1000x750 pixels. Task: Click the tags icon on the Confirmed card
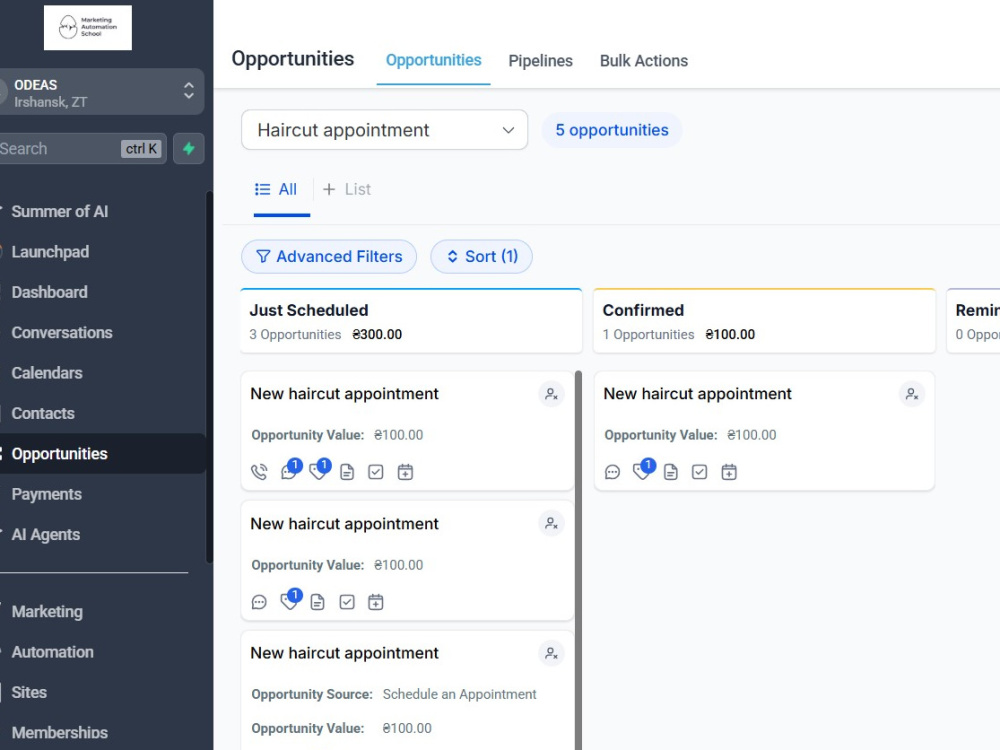coord(642,471)
